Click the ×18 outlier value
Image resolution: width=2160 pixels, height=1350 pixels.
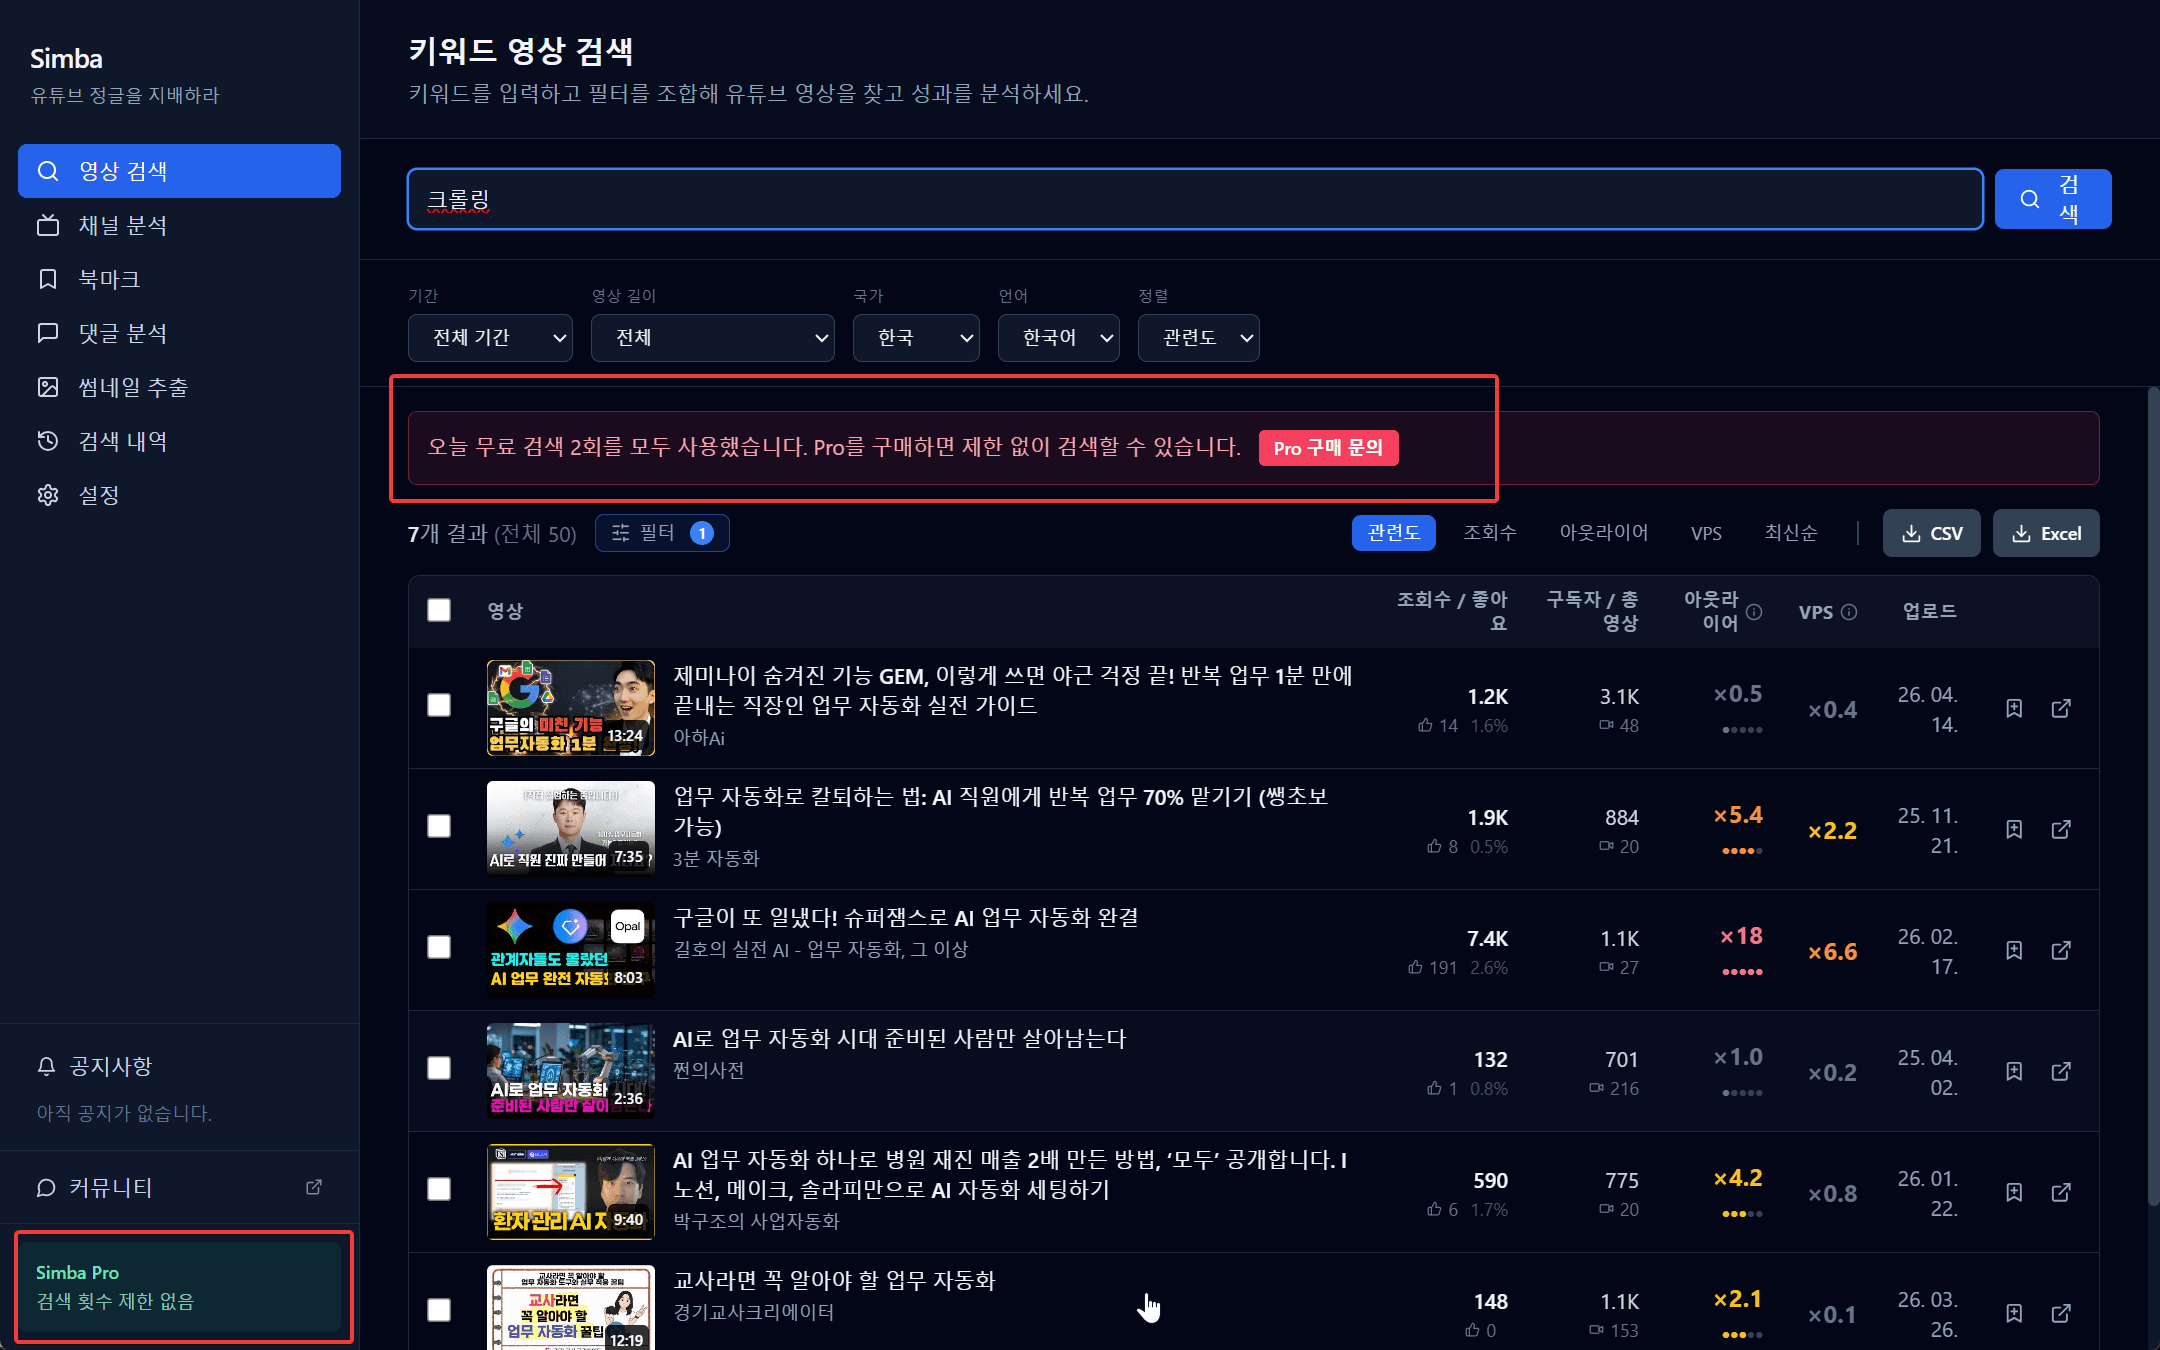[x=1741, y=936]
